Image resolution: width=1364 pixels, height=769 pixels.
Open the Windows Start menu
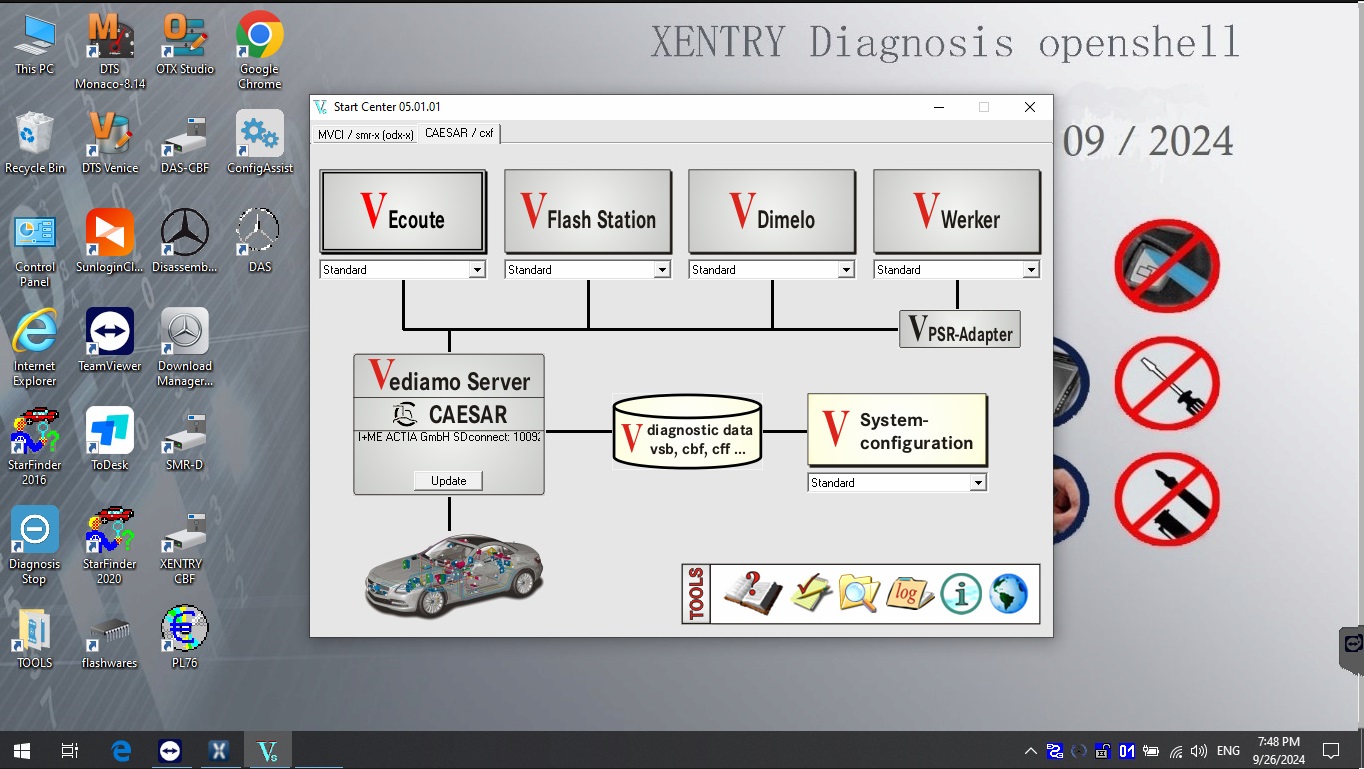point(22,750)
